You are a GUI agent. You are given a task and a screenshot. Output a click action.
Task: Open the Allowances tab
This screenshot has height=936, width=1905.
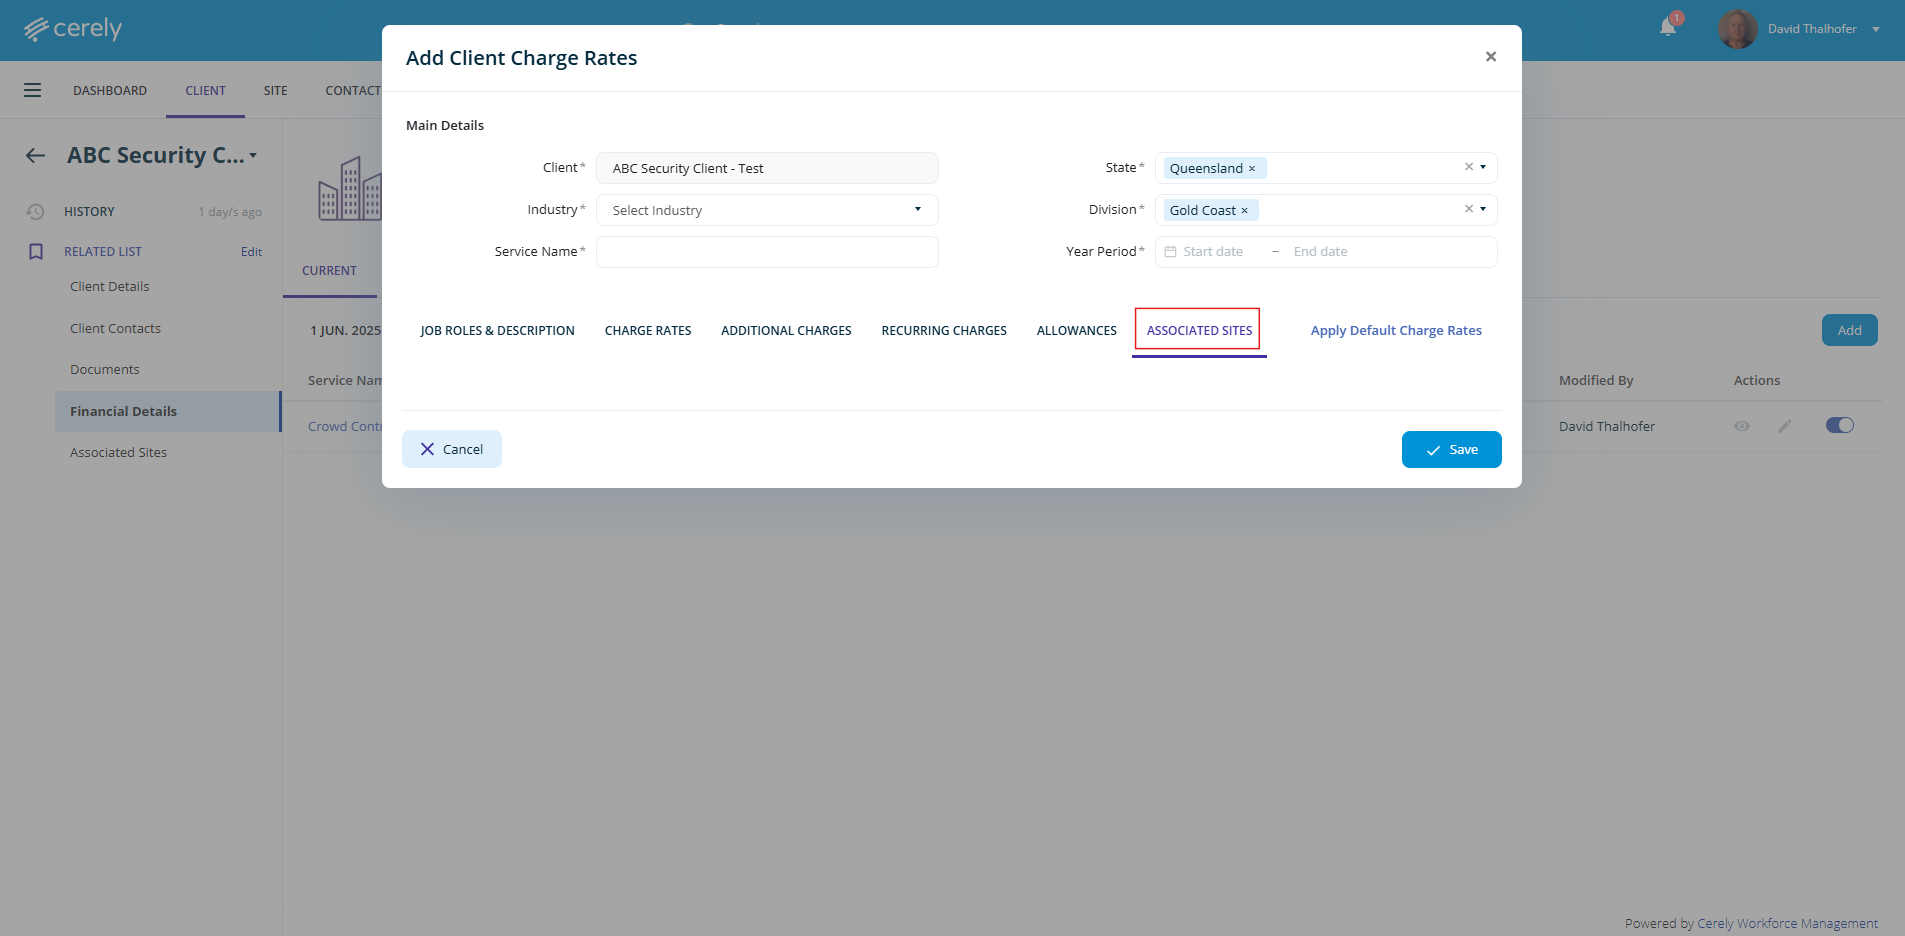(1076, 331)
